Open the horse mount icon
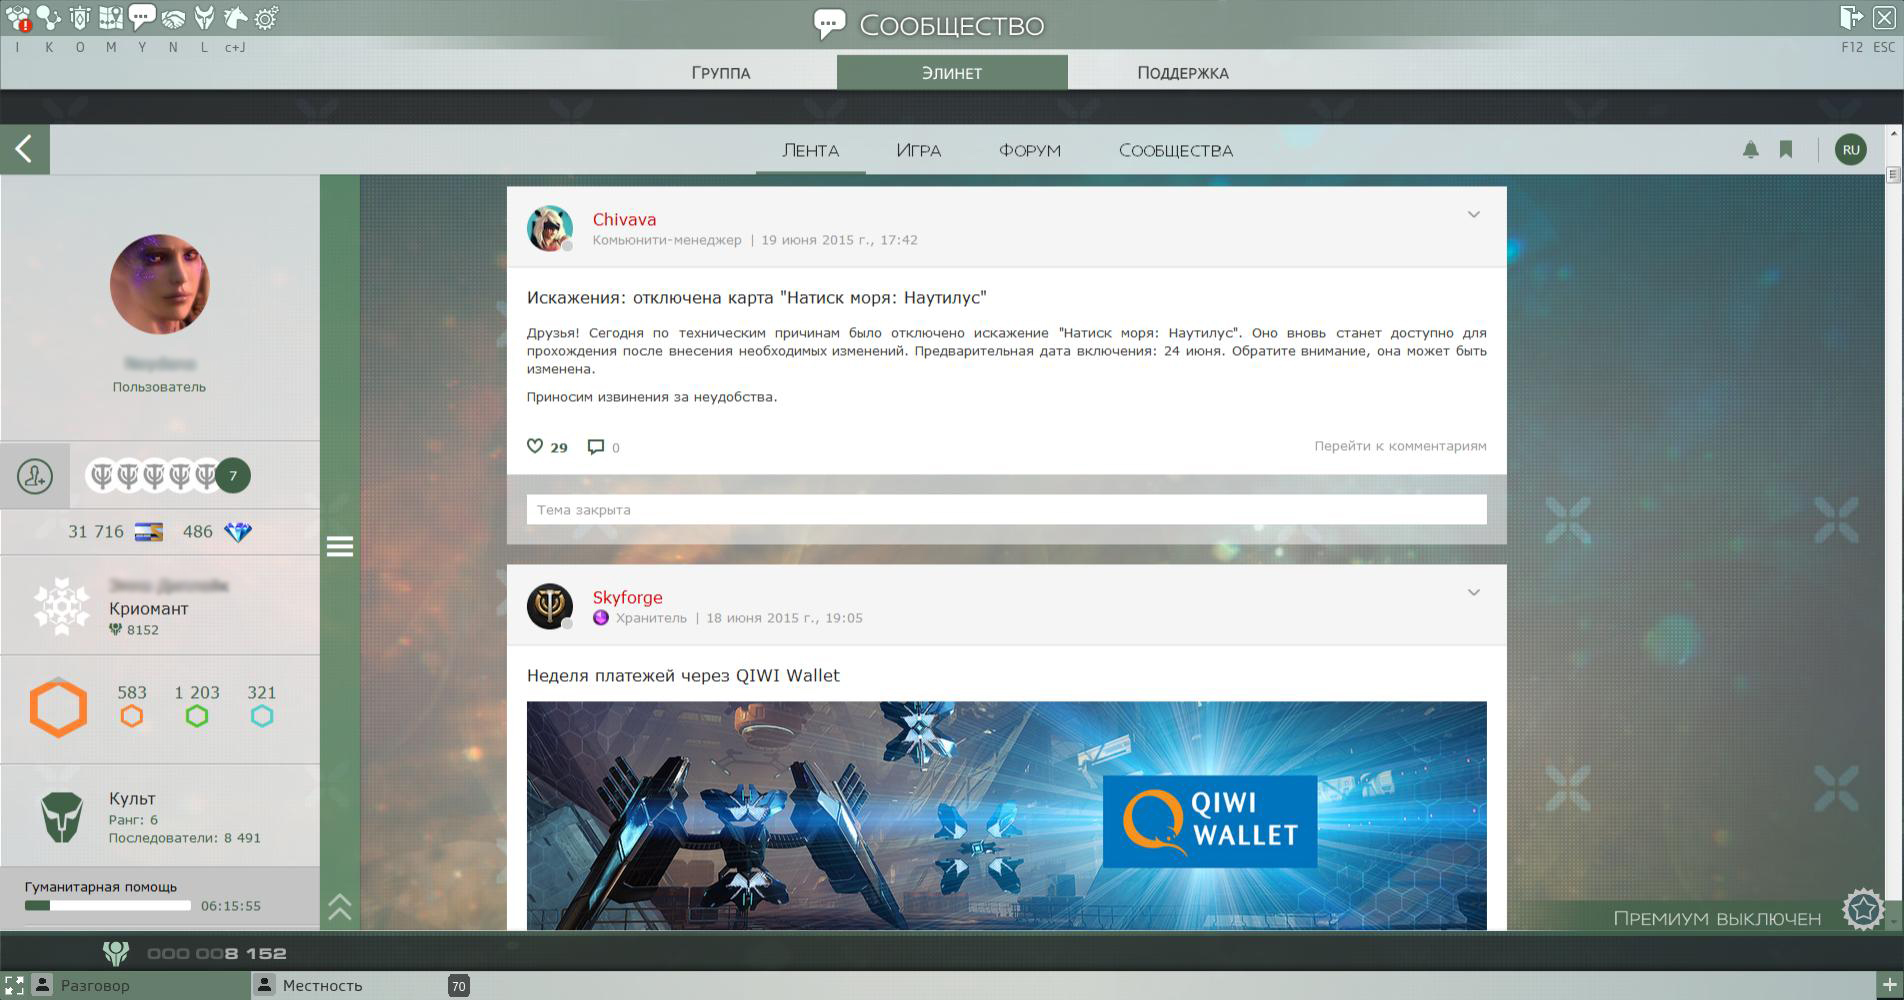The image size is (1904, 1000). (x=235, y=18)
